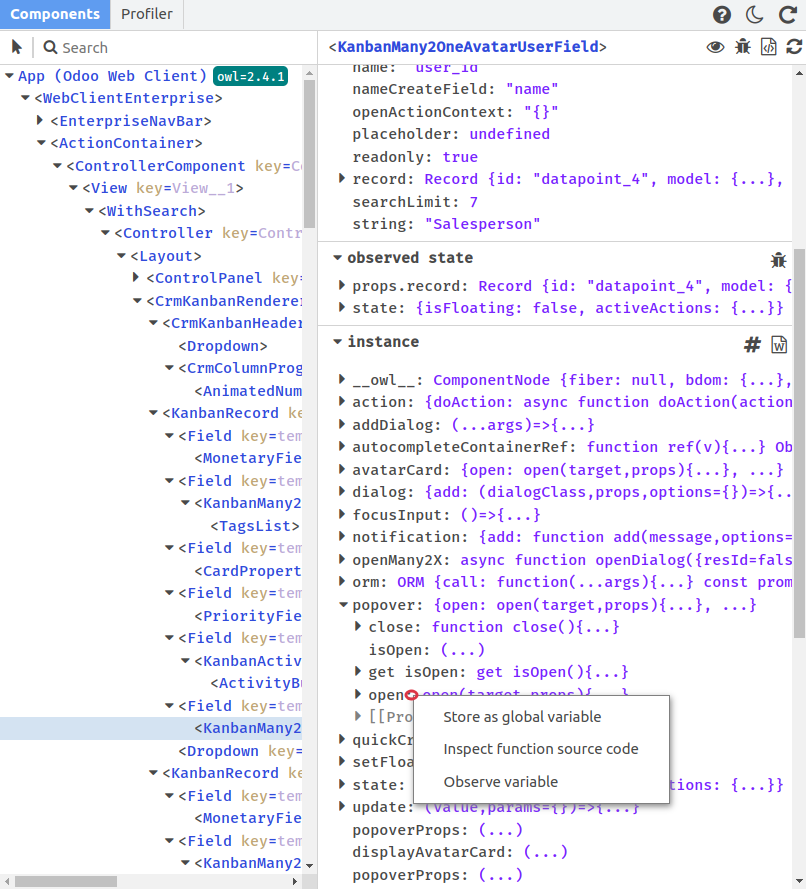This screenshot has height=889, width=806.
Task: Open the help question mark icon
Action: point(722,15)
